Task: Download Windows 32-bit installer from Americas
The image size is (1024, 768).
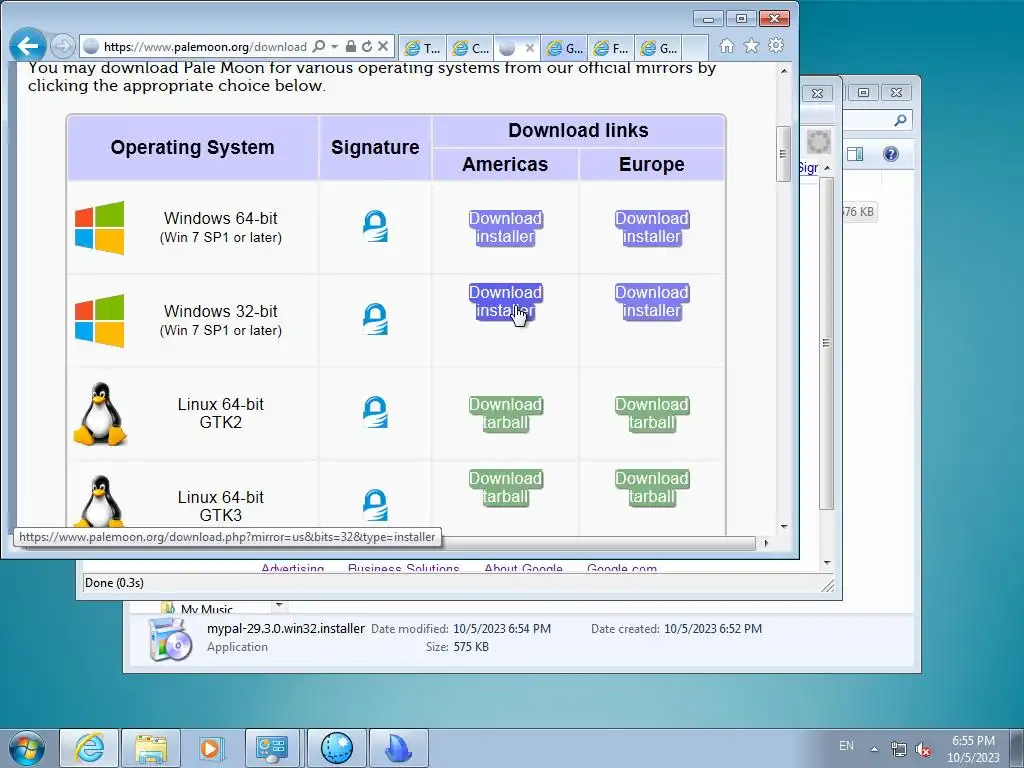Action: pyautogui.click(x=505, y=301)
